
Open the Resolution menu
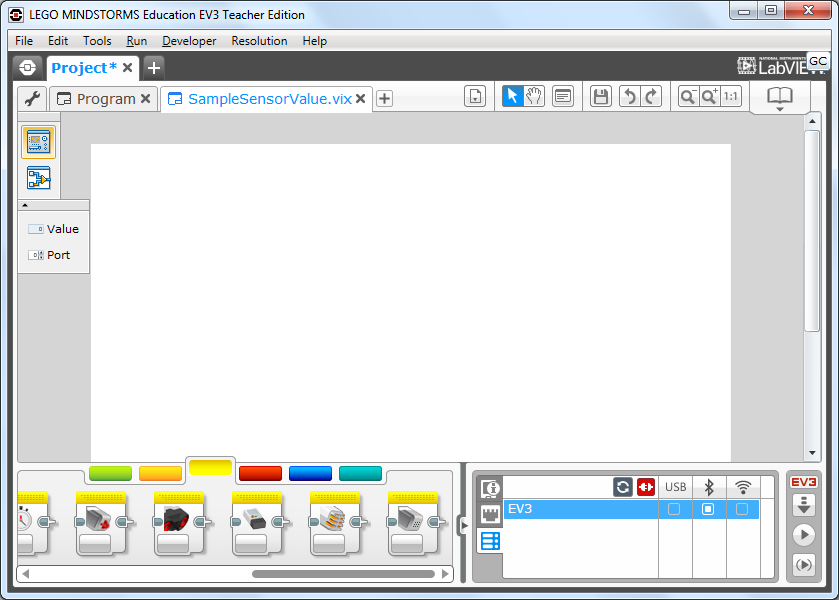[259, 41]
